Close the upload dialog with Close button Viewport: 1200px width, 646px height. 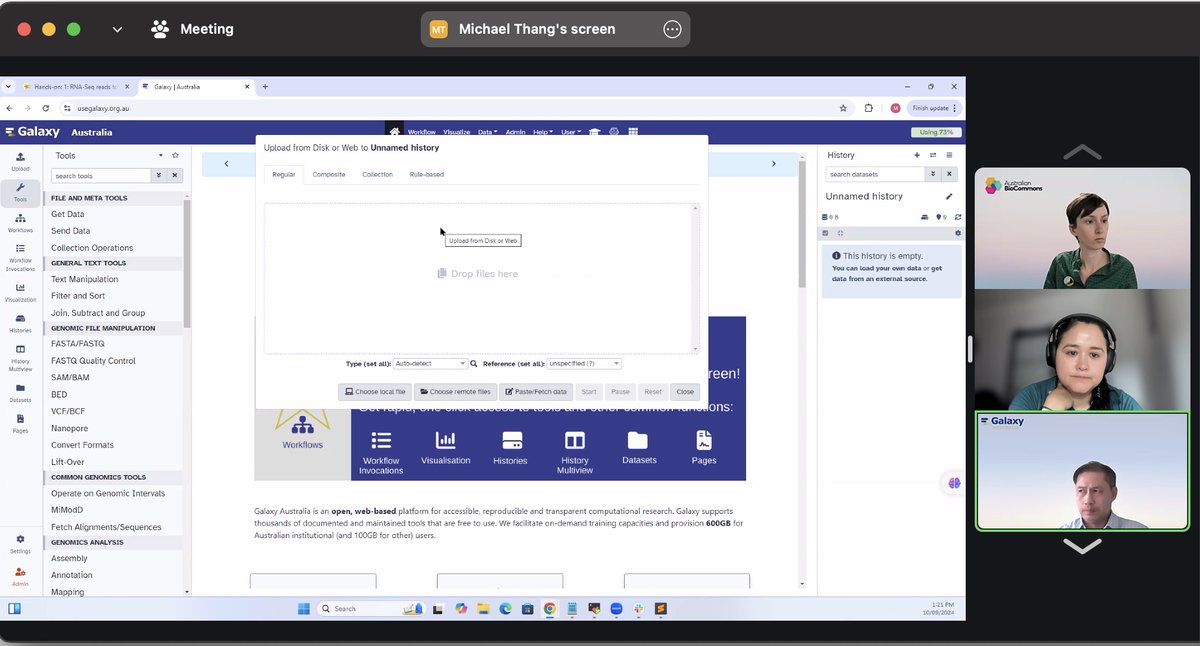coord(684,392)
